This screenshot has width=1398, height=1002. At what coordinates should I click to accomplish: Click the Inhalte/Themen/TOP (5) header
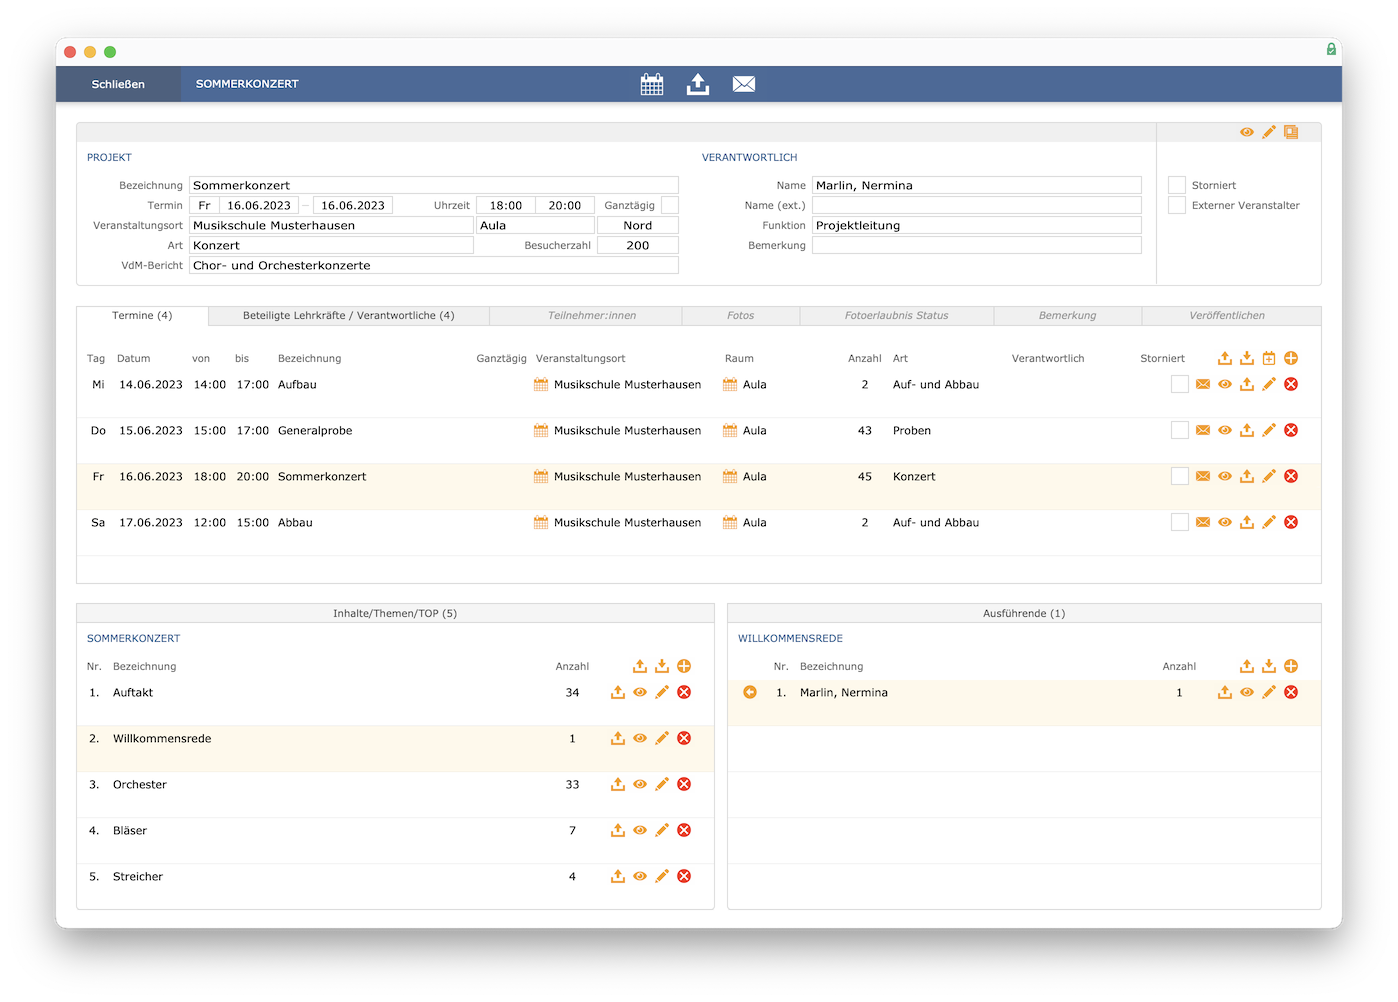point(395,613)
